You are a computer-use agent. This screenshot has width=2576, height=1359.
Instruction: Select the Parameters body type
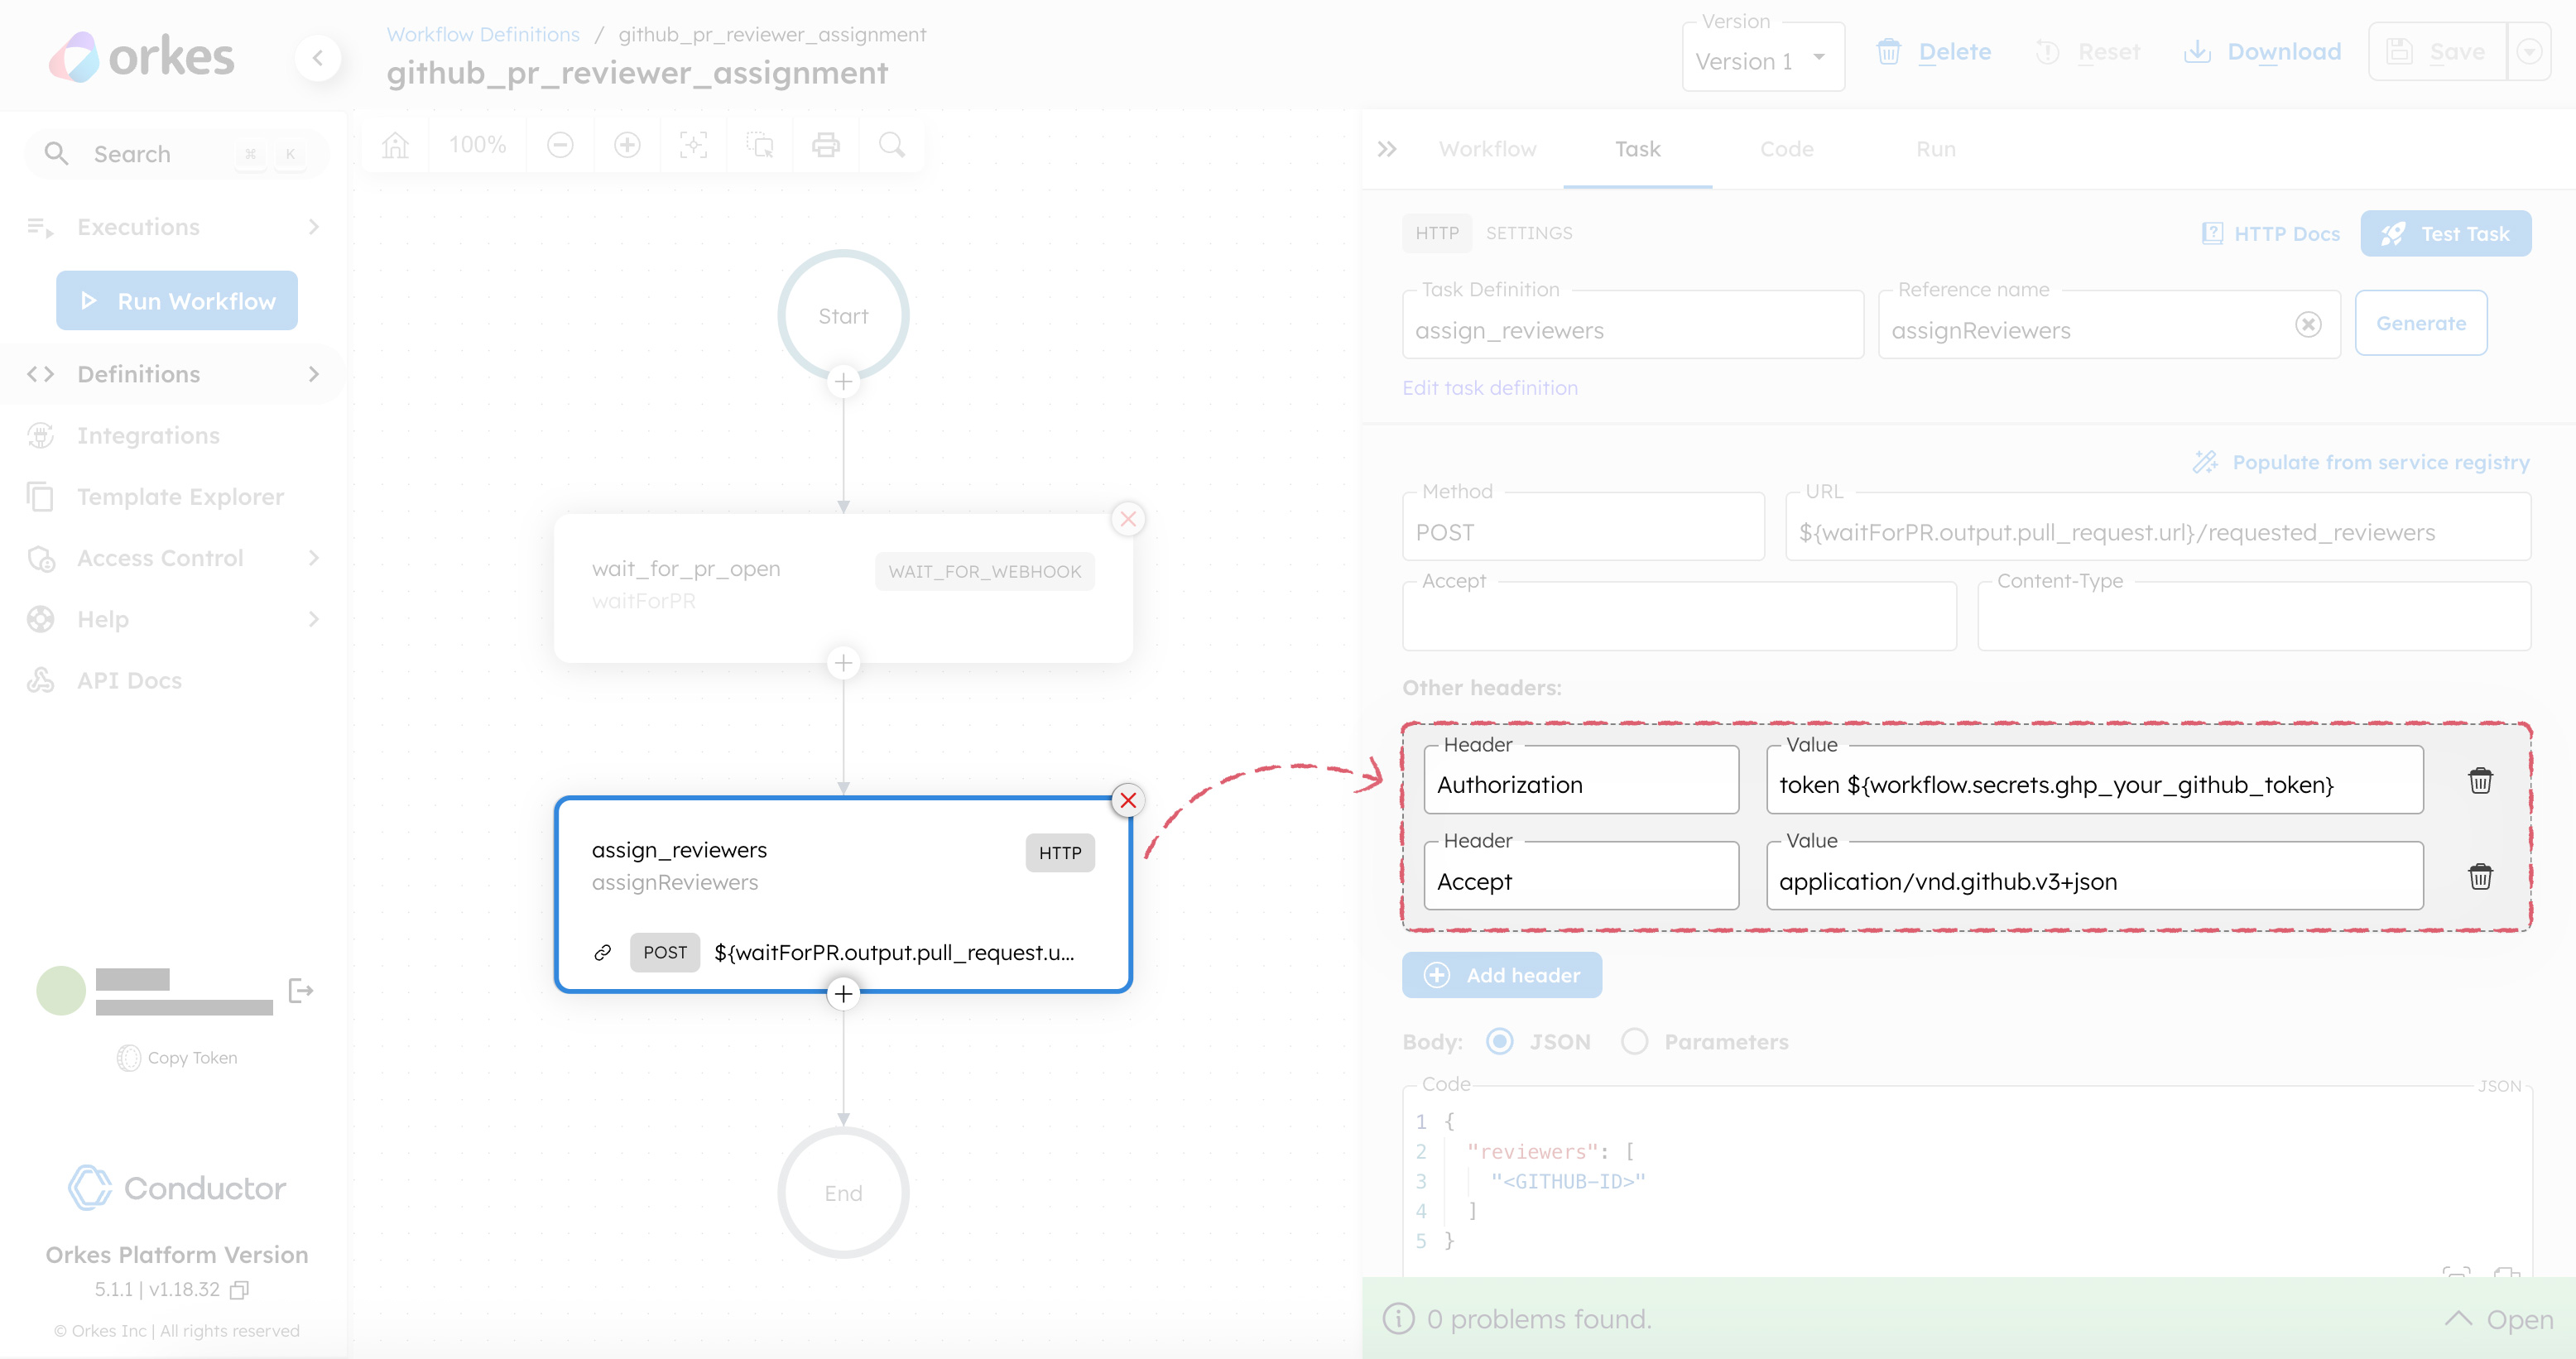(1634, 1041)
